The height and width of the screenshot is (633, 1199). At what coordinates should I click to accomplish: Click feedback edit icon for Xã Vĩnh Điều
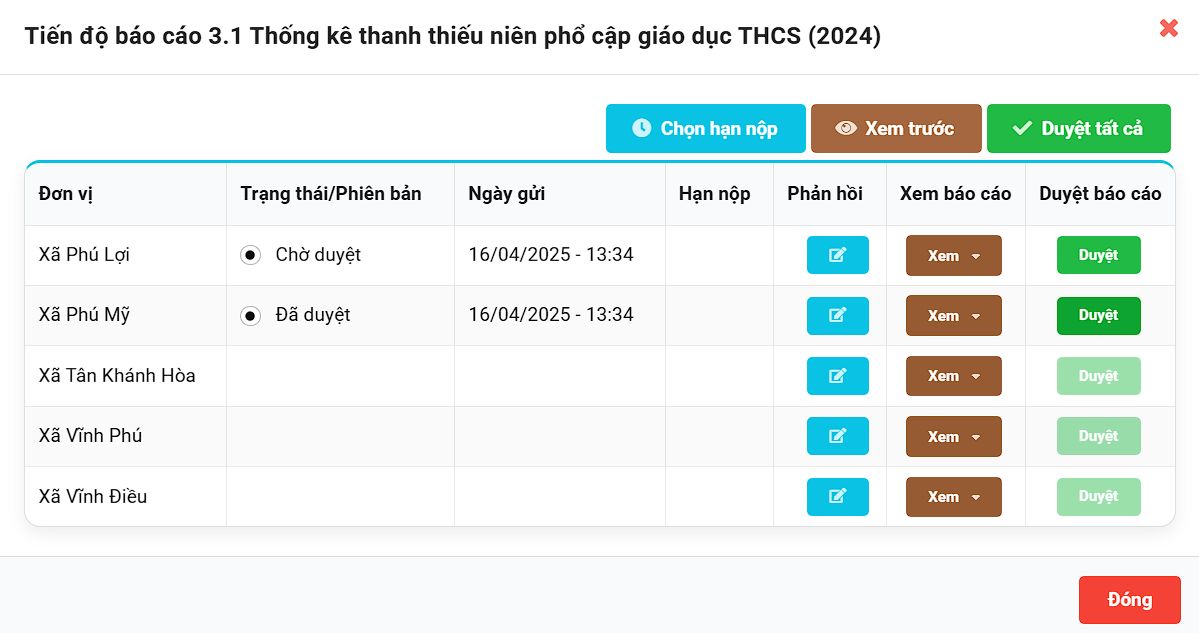coord(837,497)
